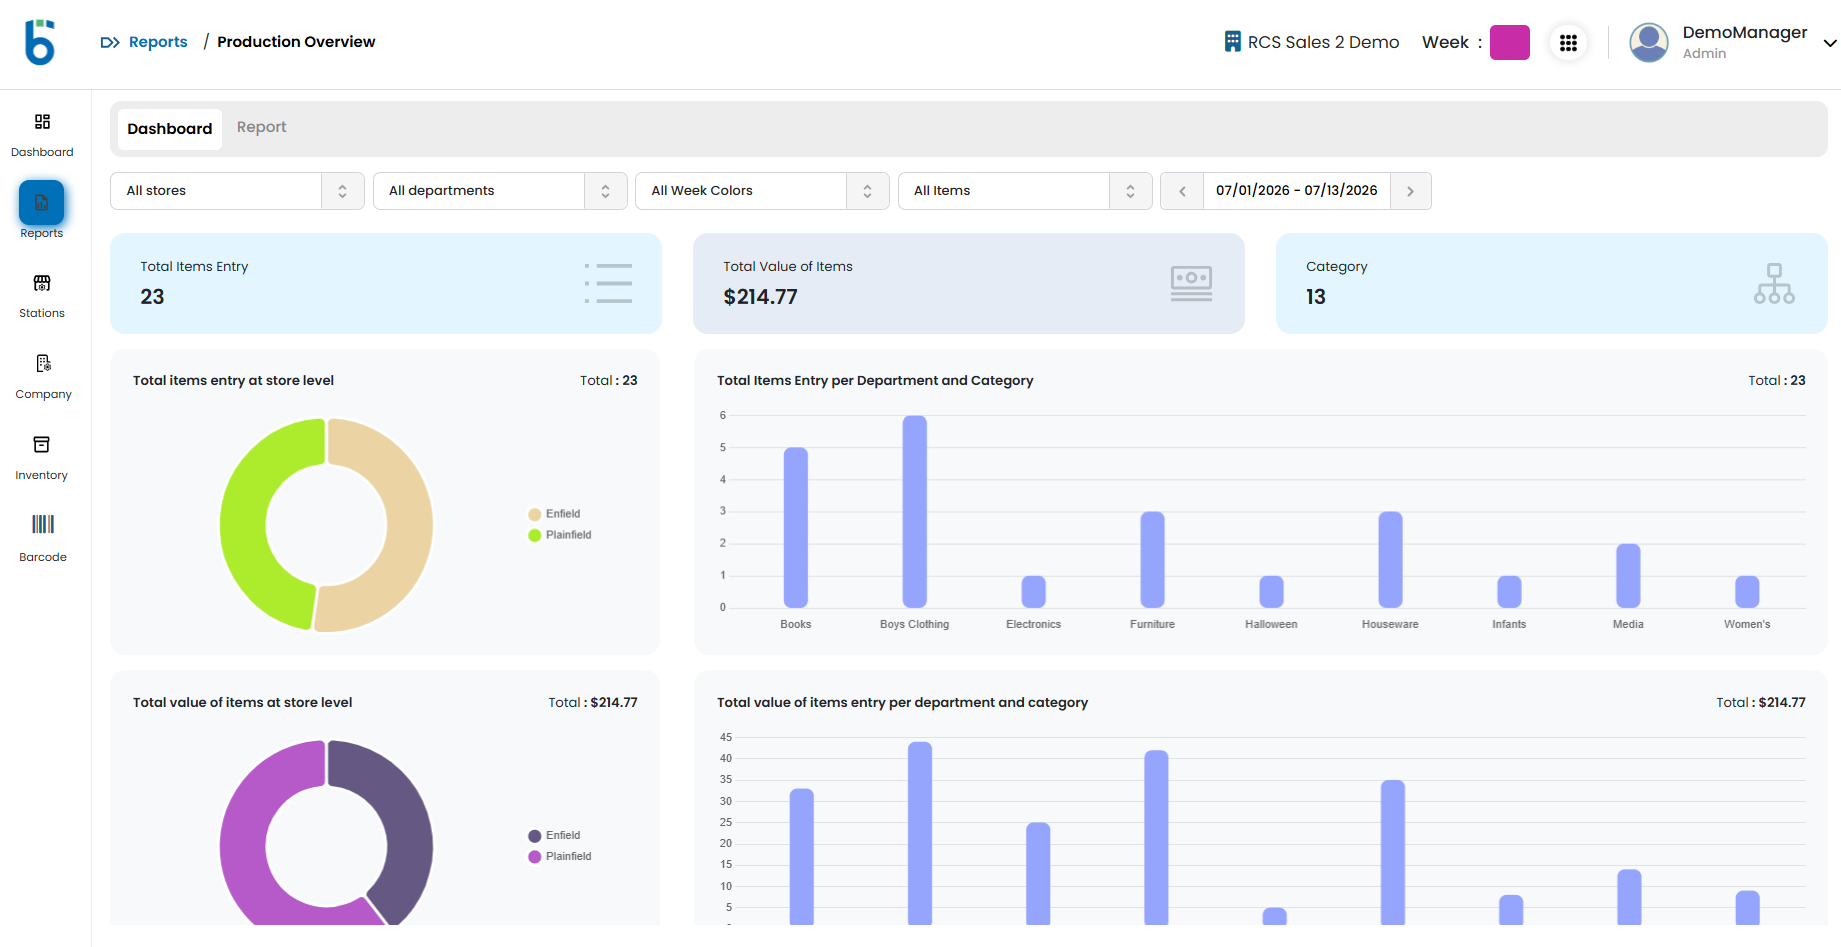Open the All stores dropdown
This screenshot has height=947, width=1841.
[x=237, y=191]
